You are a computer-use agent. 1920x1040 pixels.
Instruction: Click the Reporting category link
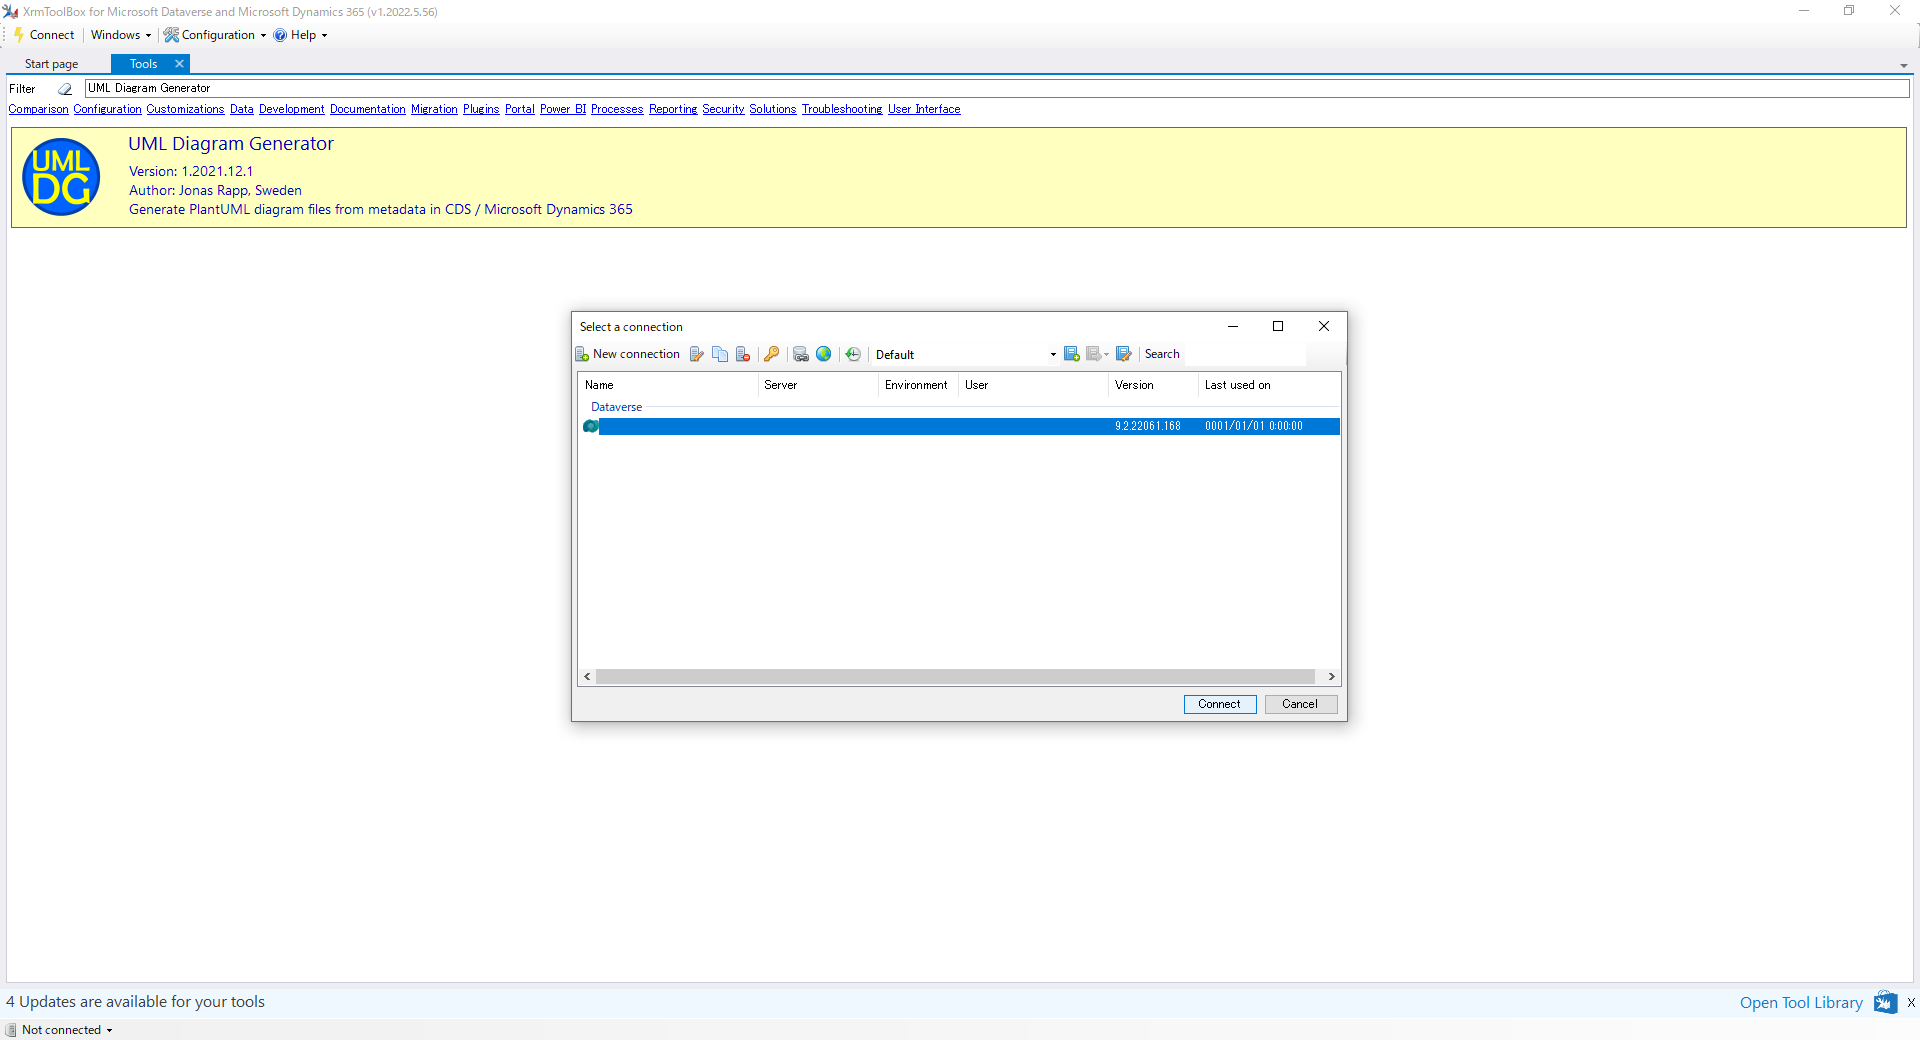(672, 109)
